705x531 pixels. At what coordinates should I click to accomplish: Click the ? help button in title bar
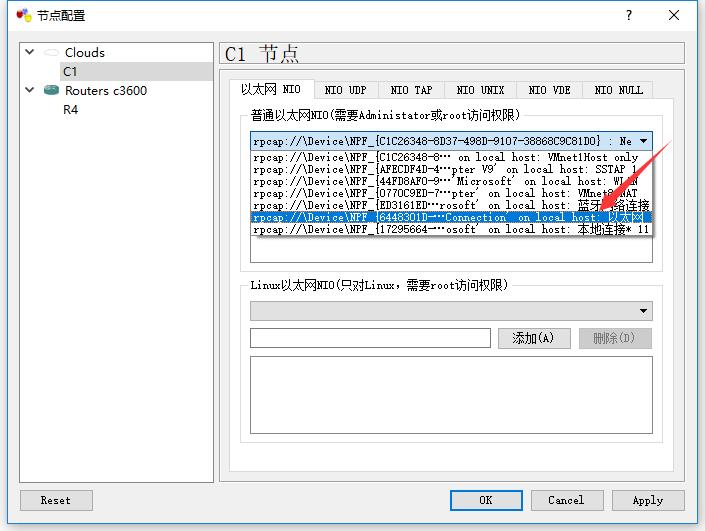(629, 15)
